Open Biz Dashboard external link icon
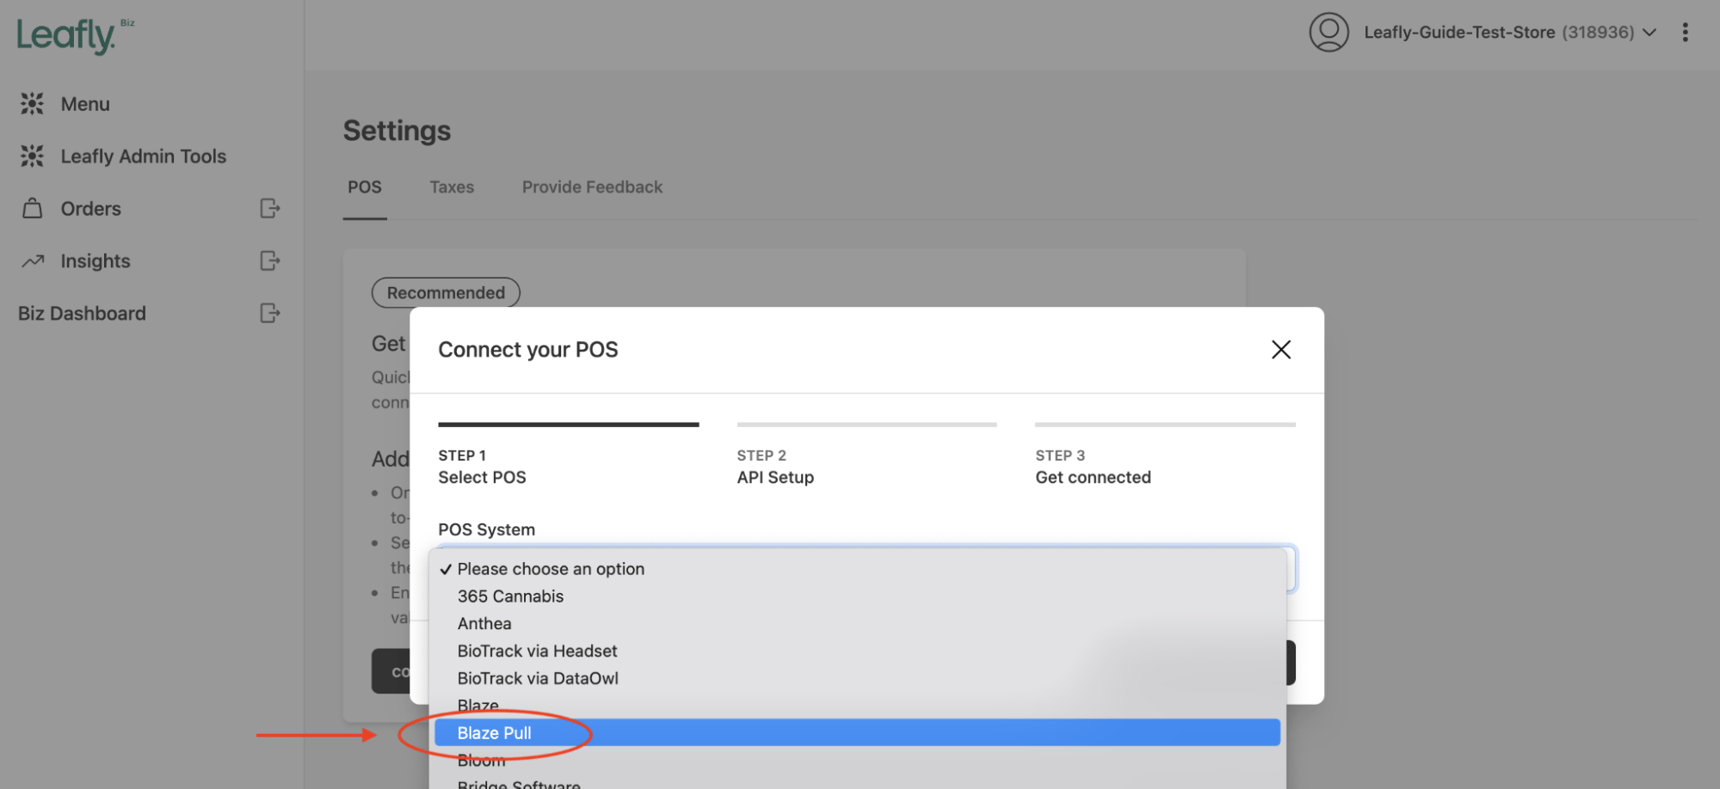The image size is (1720, 789). click(269, 313)
